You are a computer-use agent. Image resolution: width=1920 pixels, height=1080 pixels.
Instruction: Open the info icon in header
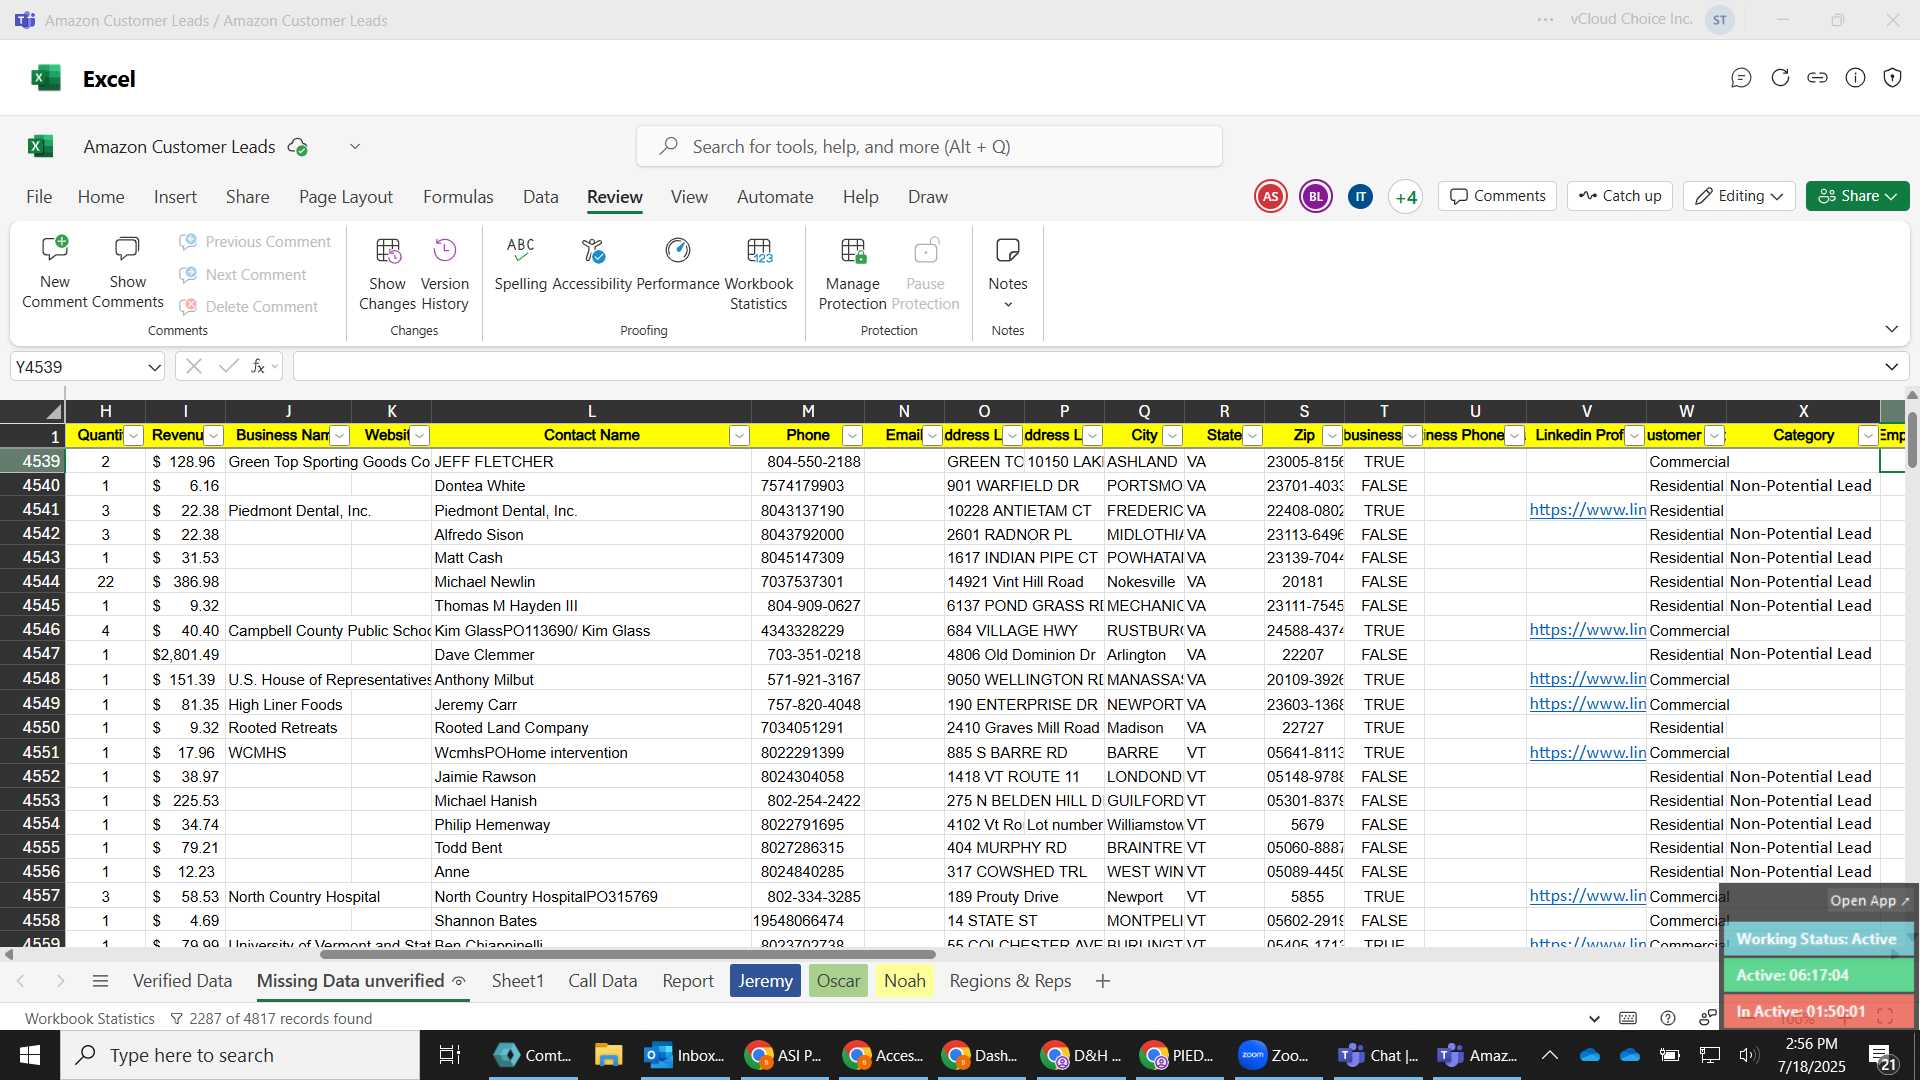(x=1855, y=78)
